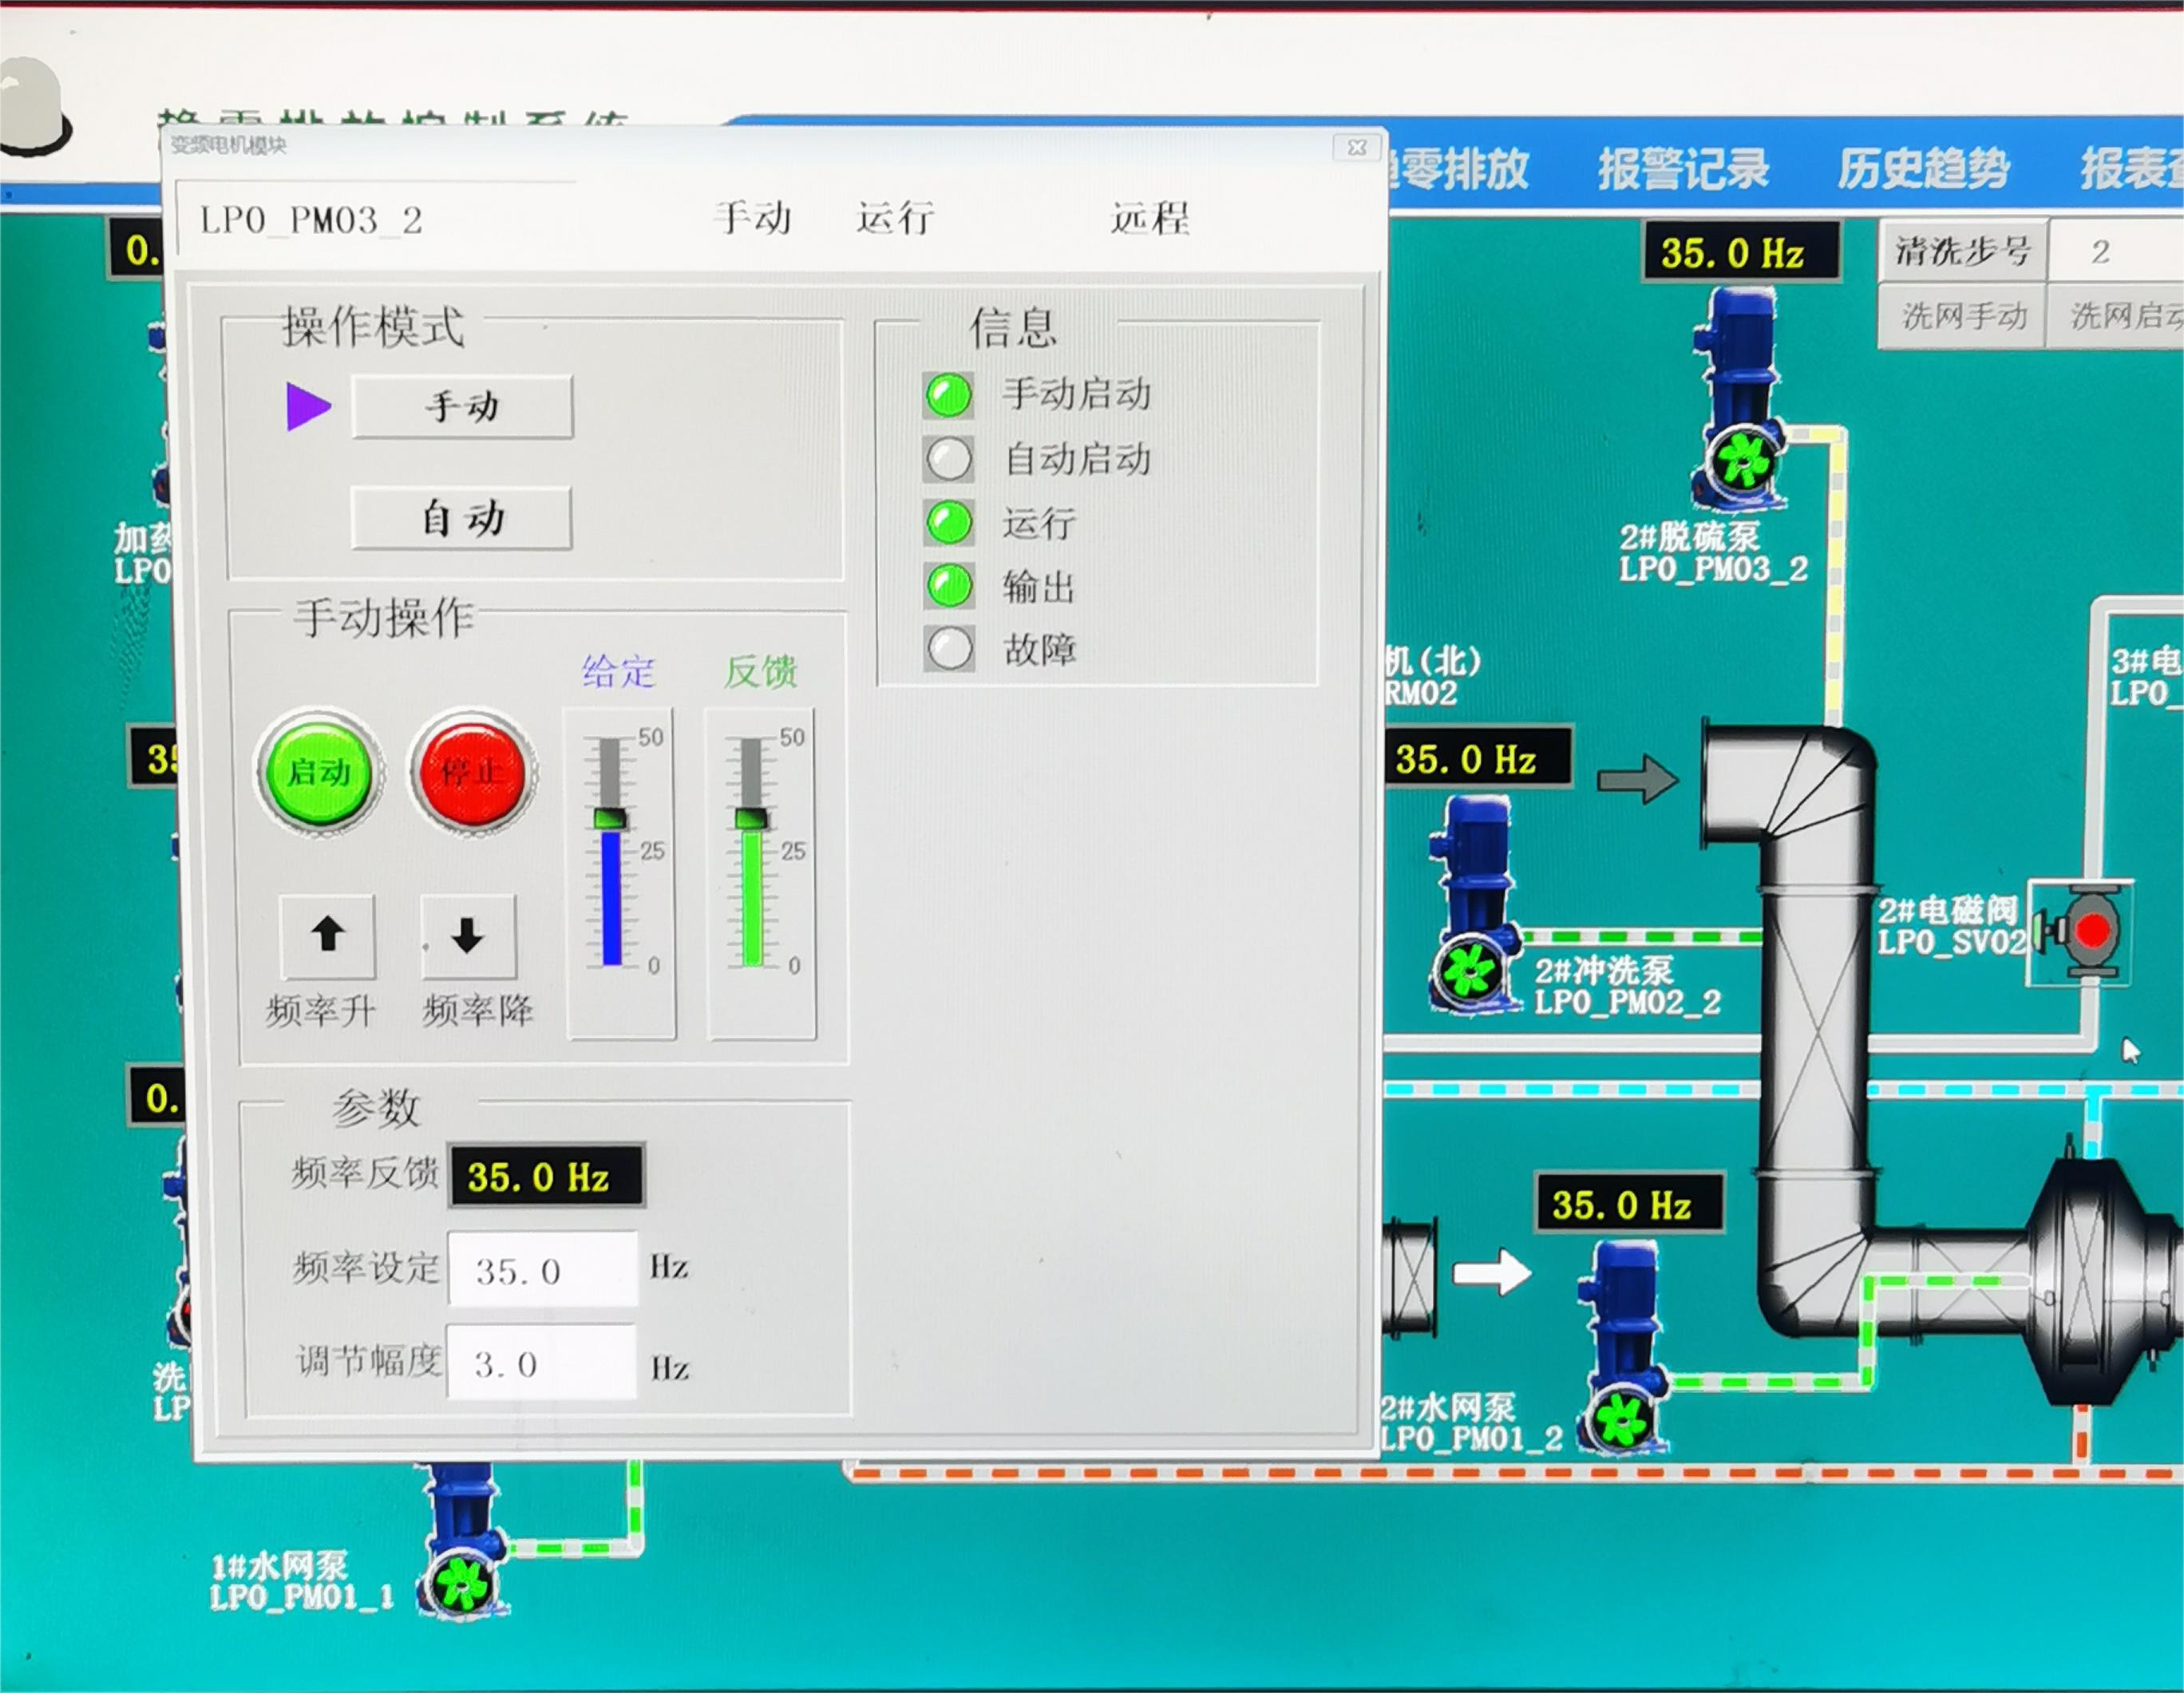Click the 洗网手动 toggle button
The width and height of the screenshot is (2184, 1693).
1962,317
